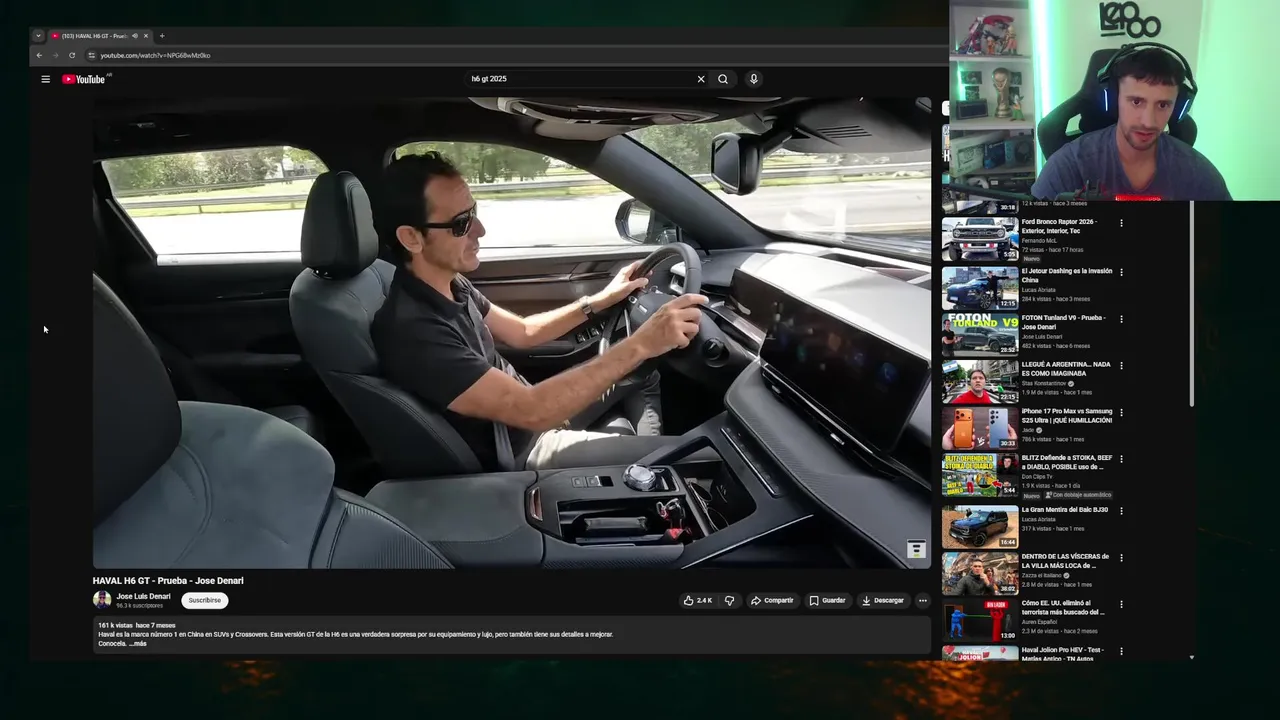Download the video via Descargar button
The width and height of the screenshot is (1280, 720).
point(882,601)
